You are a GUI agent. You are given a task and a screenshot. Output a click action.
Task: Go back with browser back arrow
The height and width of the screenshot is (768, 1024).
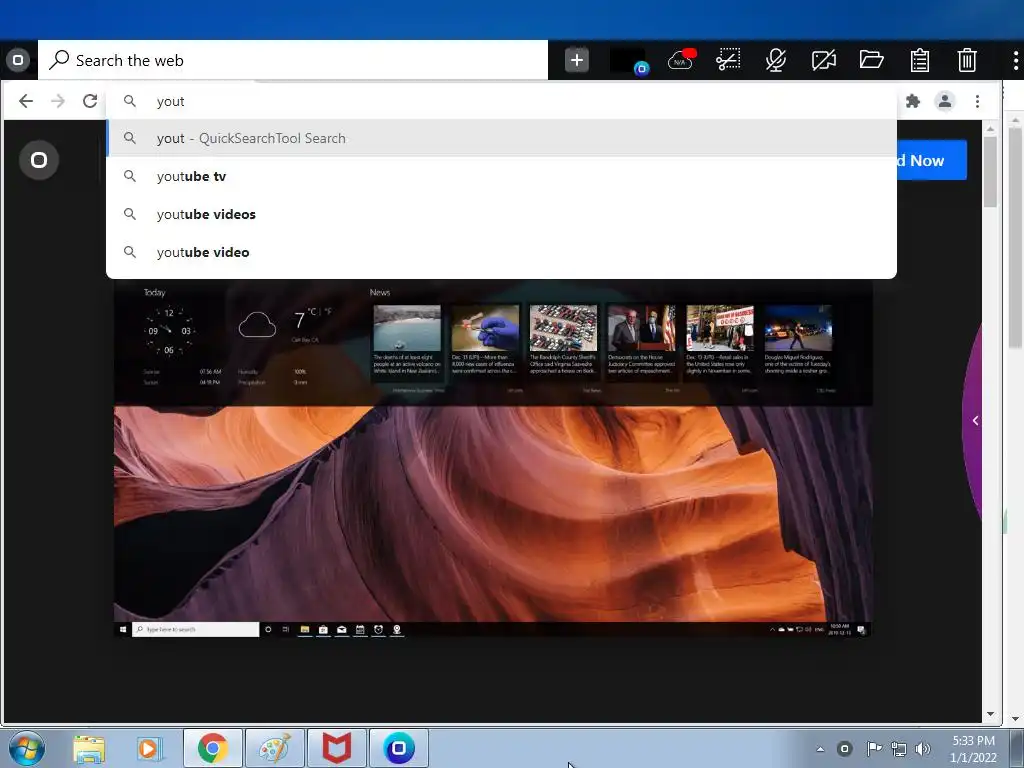pyautogui.click(x=25, y=101)
